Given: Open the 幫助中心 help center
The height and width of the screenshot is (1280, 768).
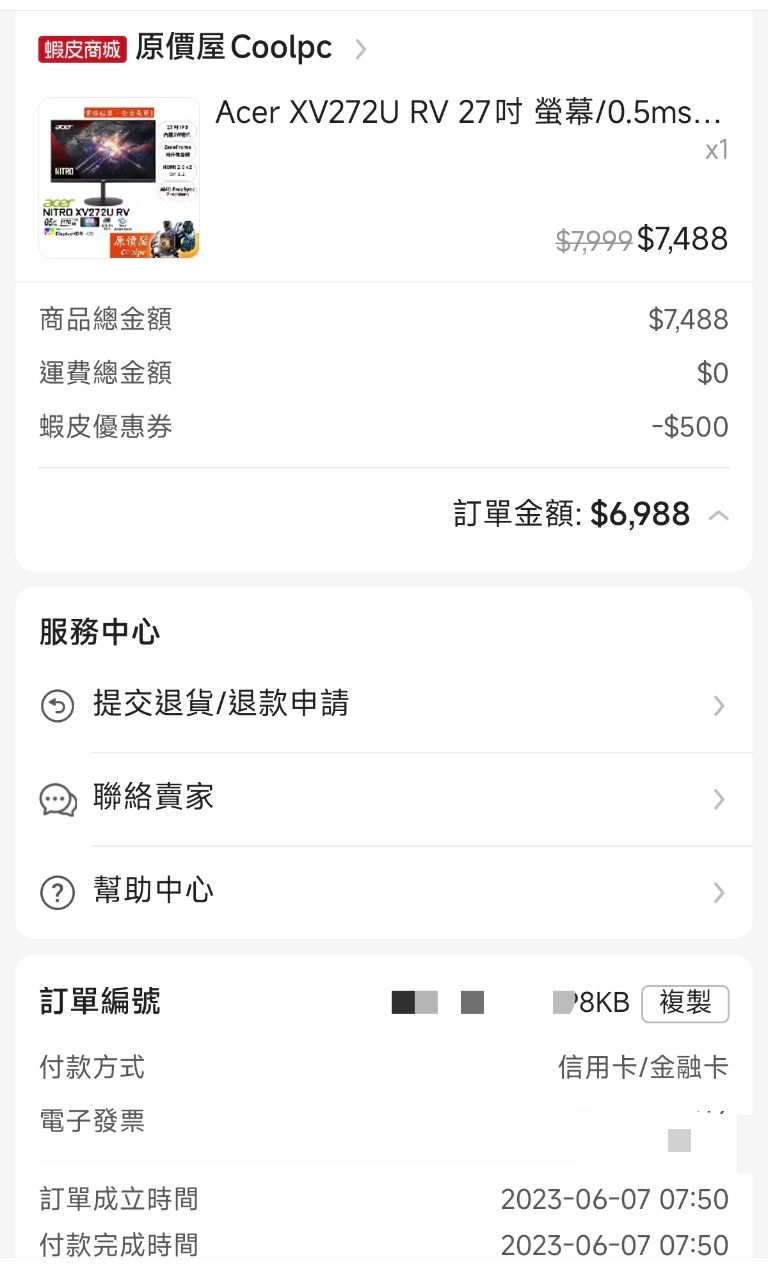Looking at the screenshot, I should coord(153,890).
